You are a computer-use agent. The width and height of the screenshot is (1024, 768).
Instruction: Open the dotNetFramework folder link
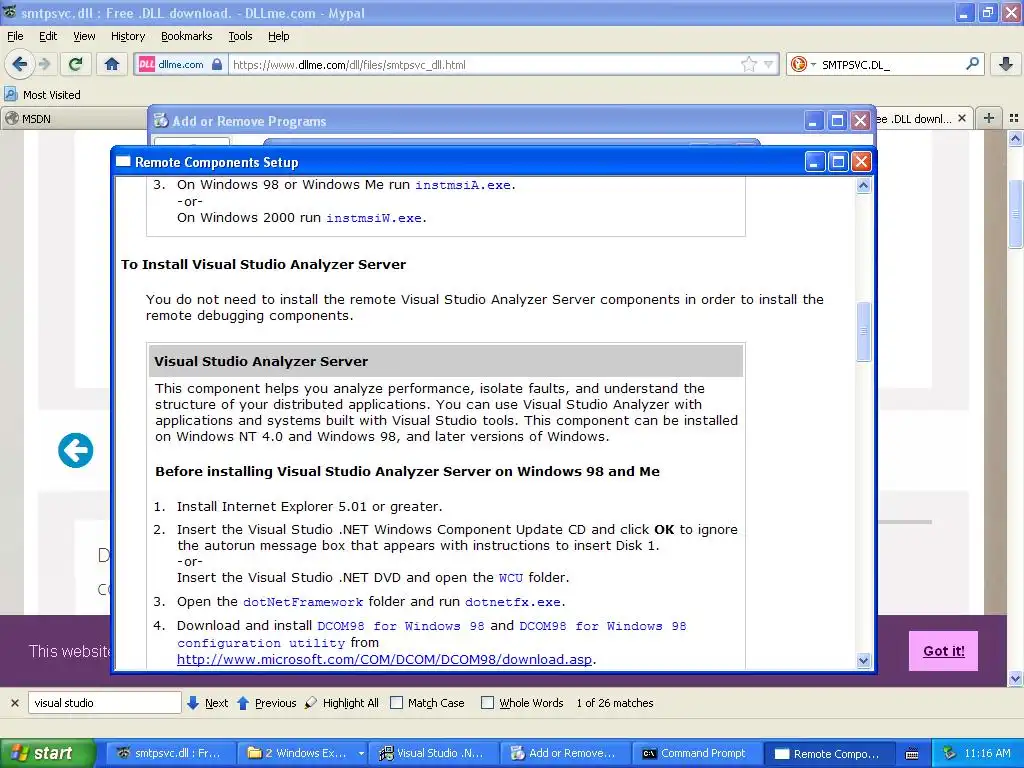(303, 602)
